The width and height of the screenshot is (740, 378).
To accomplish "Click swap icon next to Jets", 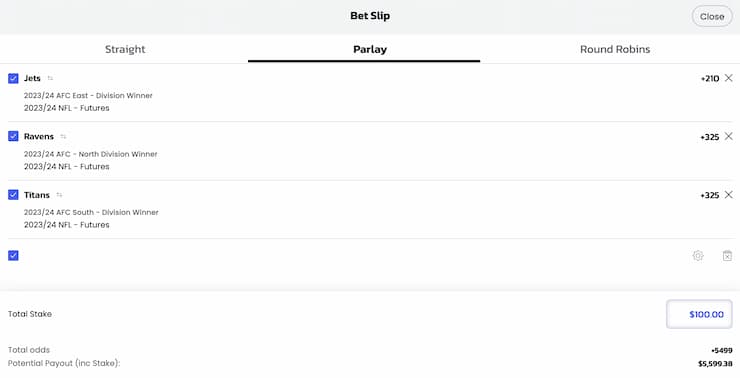I will point(50,78).
